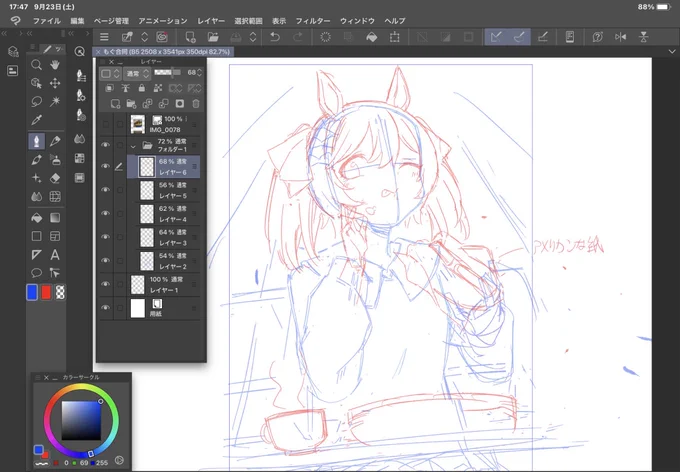Image resolution: width=680 pixels, height=472 pixels.
Task: Select the Eraser tool
Action: 55,178
